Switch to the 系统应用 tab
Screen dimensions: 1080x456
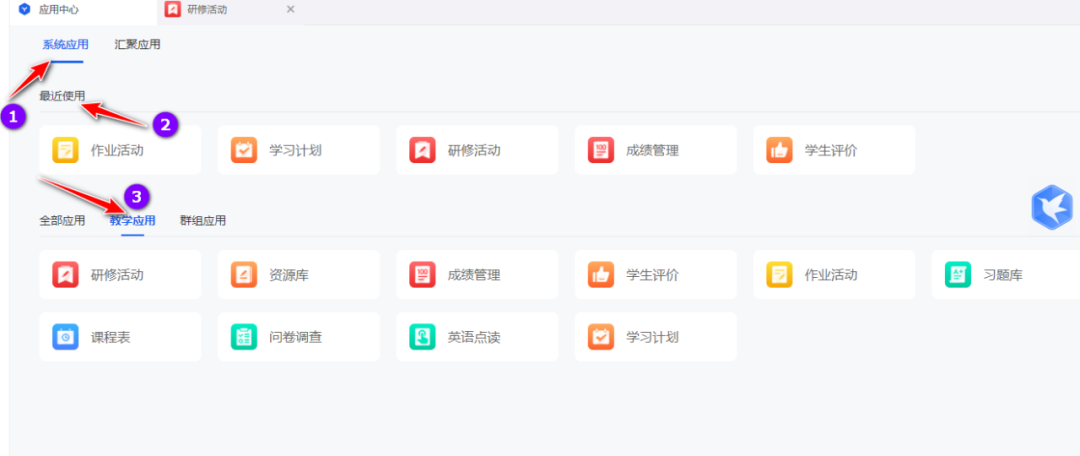tap(65, 45)
